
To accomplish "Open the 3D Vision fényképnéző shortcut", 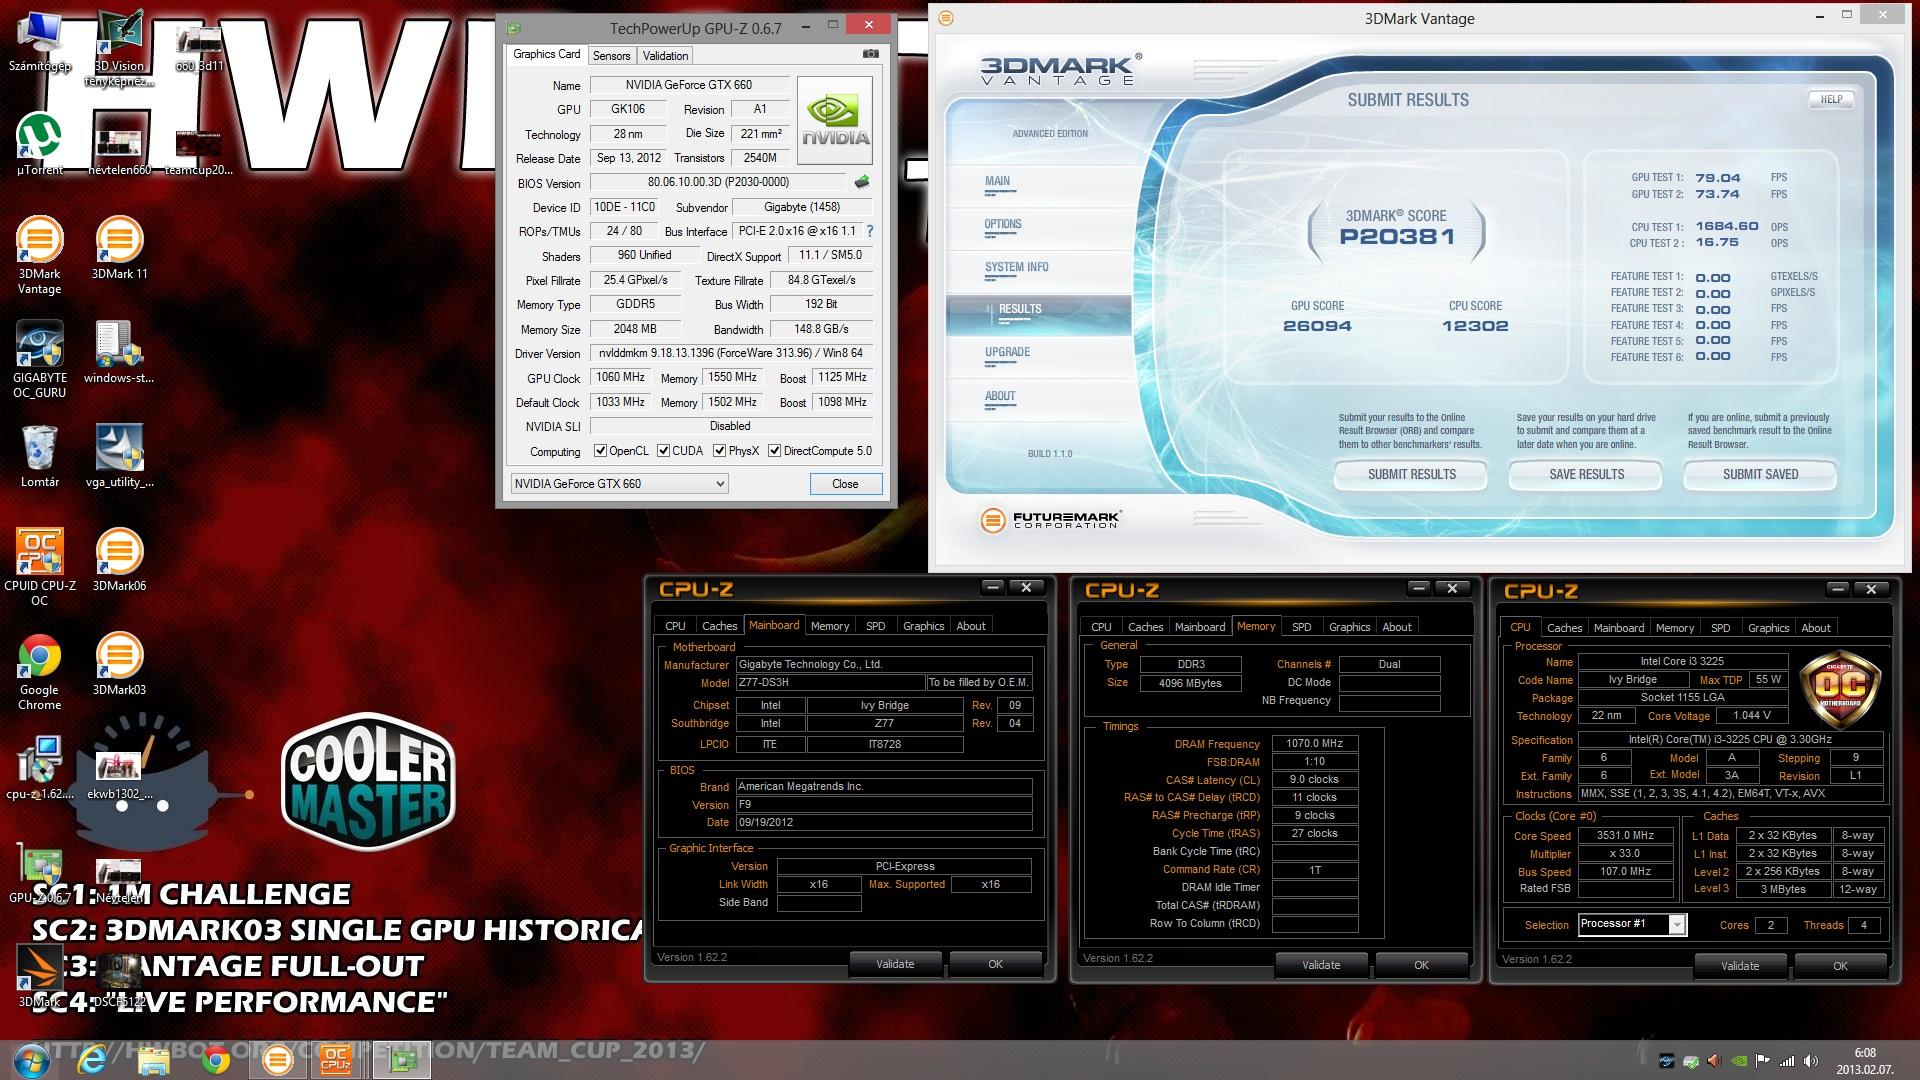I will pyautogui.click(x=119, y=48).
